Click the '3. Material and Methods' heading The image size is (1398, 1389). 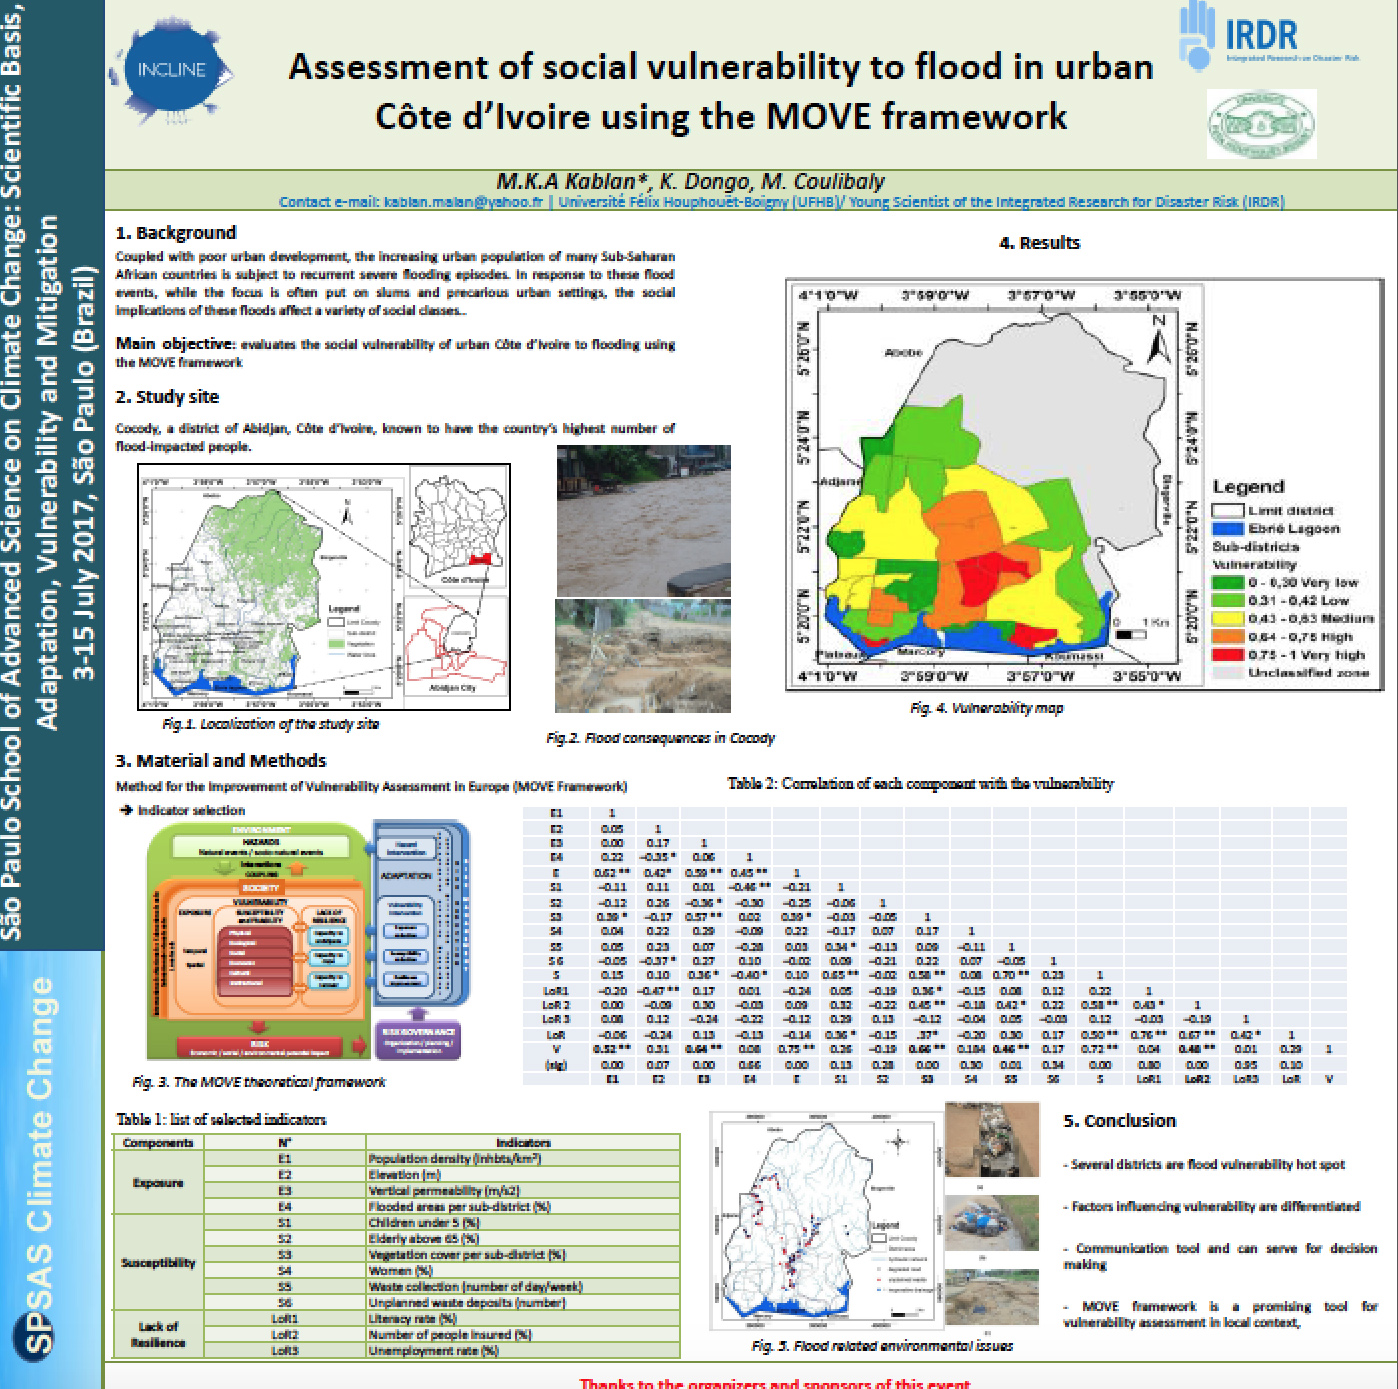tap(221, 761)
